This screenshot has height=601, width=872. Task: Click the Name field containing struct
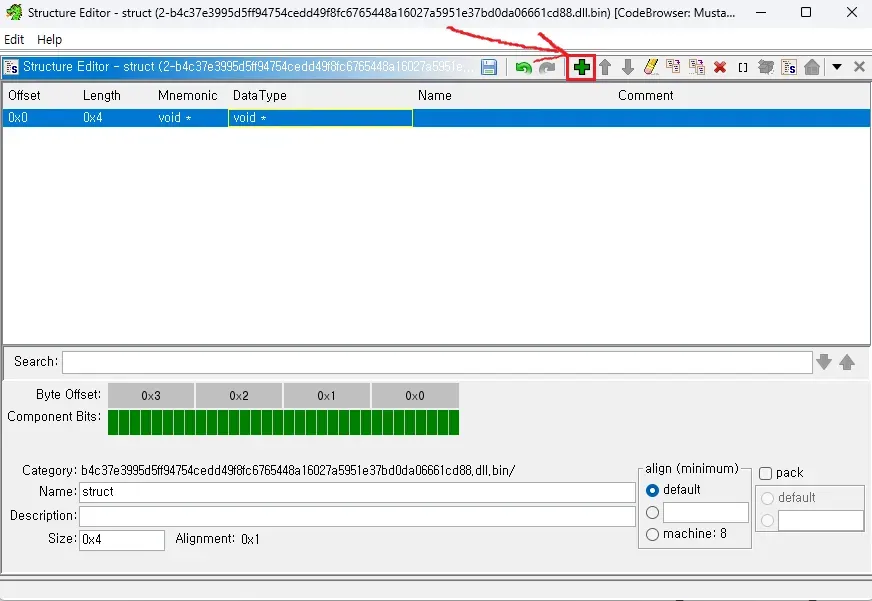pos(357,492)
